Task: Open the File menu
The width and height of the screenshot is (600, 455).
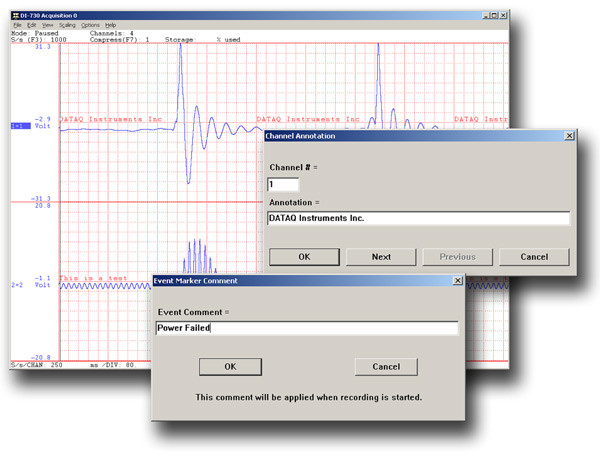Action: pyautogui.click(x=17, y=25)
